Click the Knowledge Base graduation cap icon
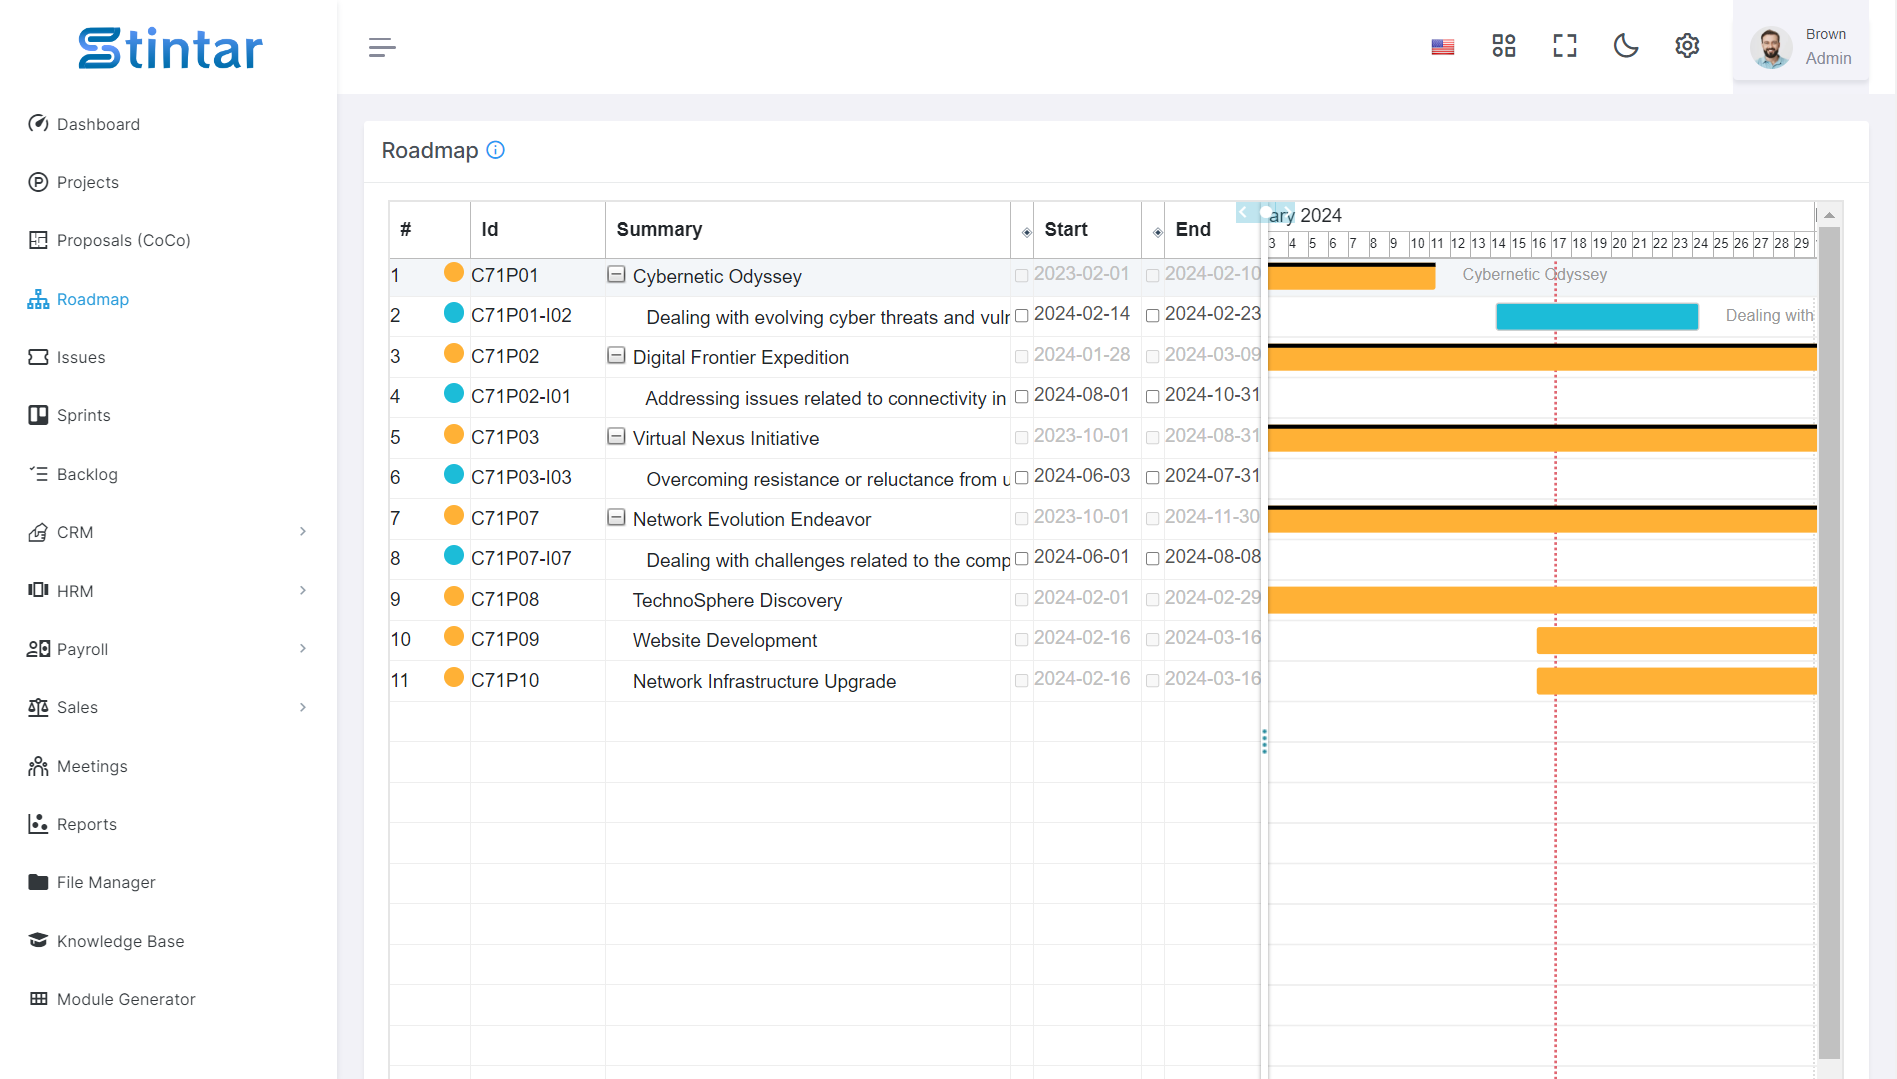 (38, 941)
